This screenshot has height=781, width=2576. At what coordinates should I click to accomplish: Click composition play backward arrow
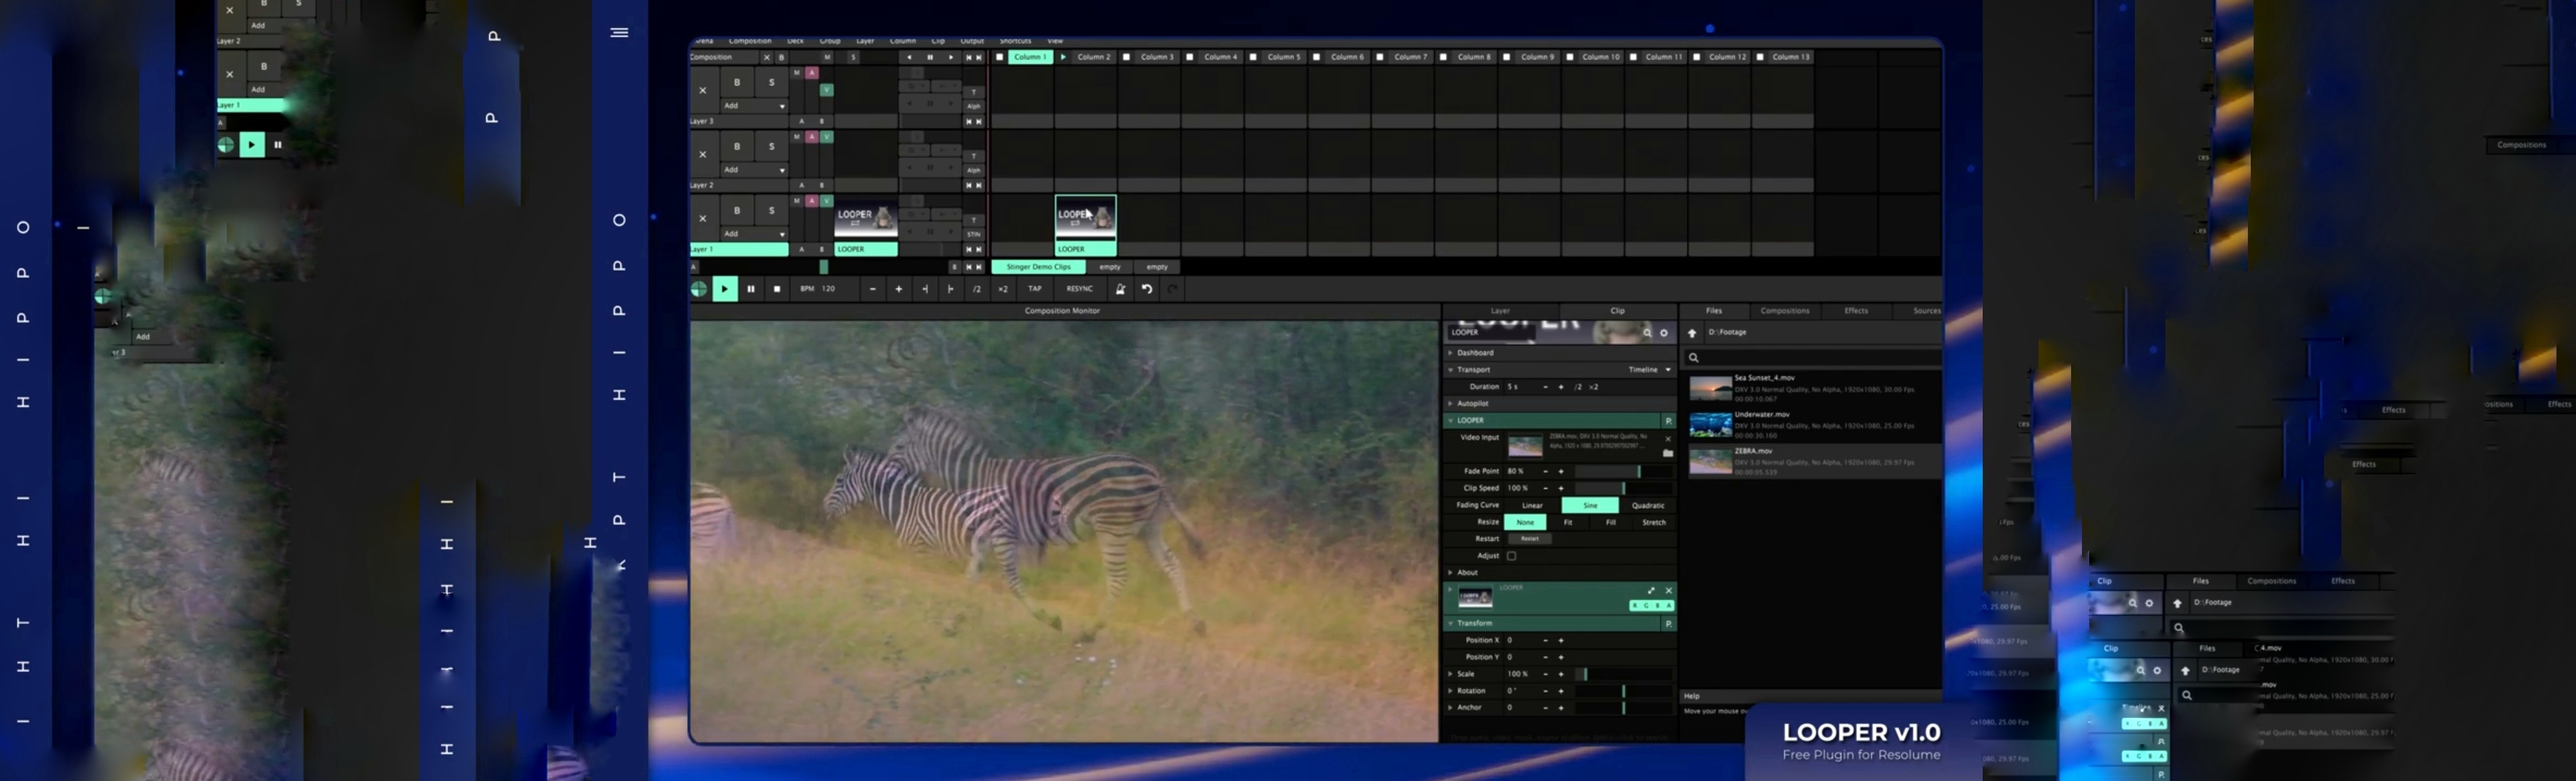pyautogui.click(x=909, y=58)
